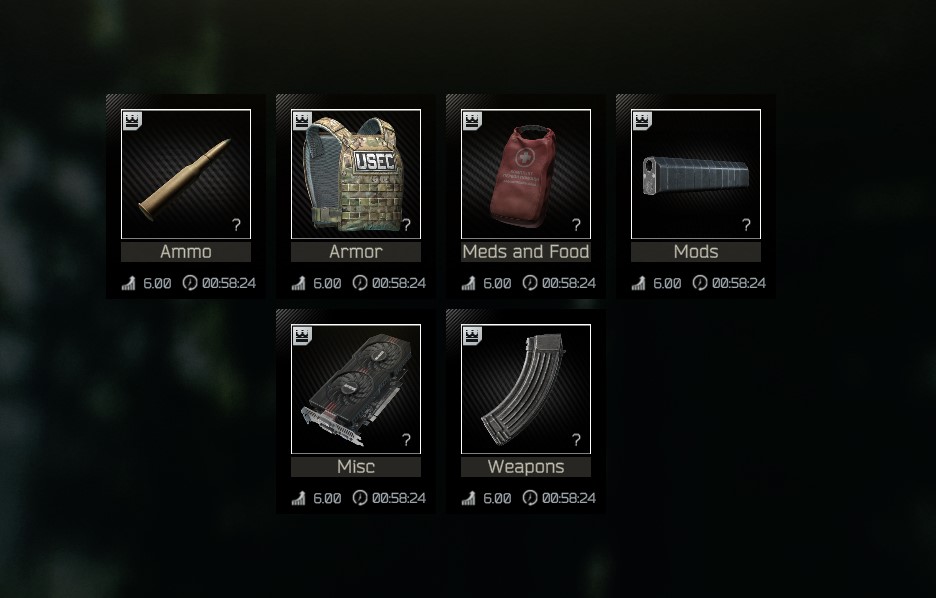Click the crown icon on Weapons card
This screenshot has height=598, width=936.
point(472,336)
